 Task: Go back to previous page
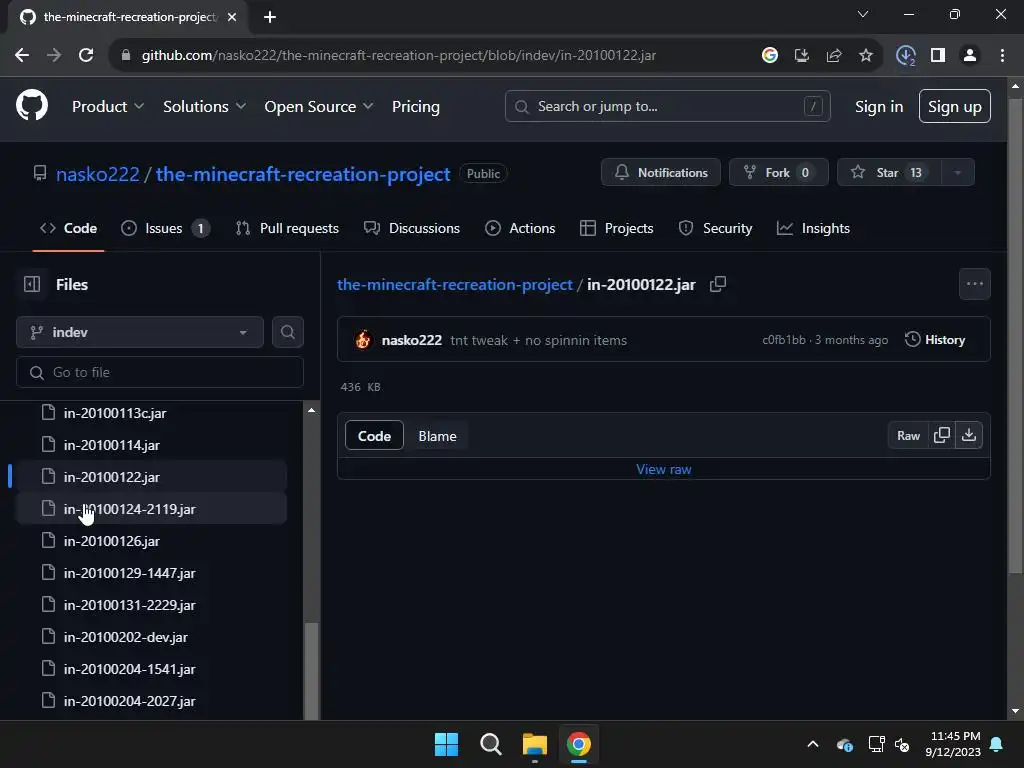tap(22, 56)
